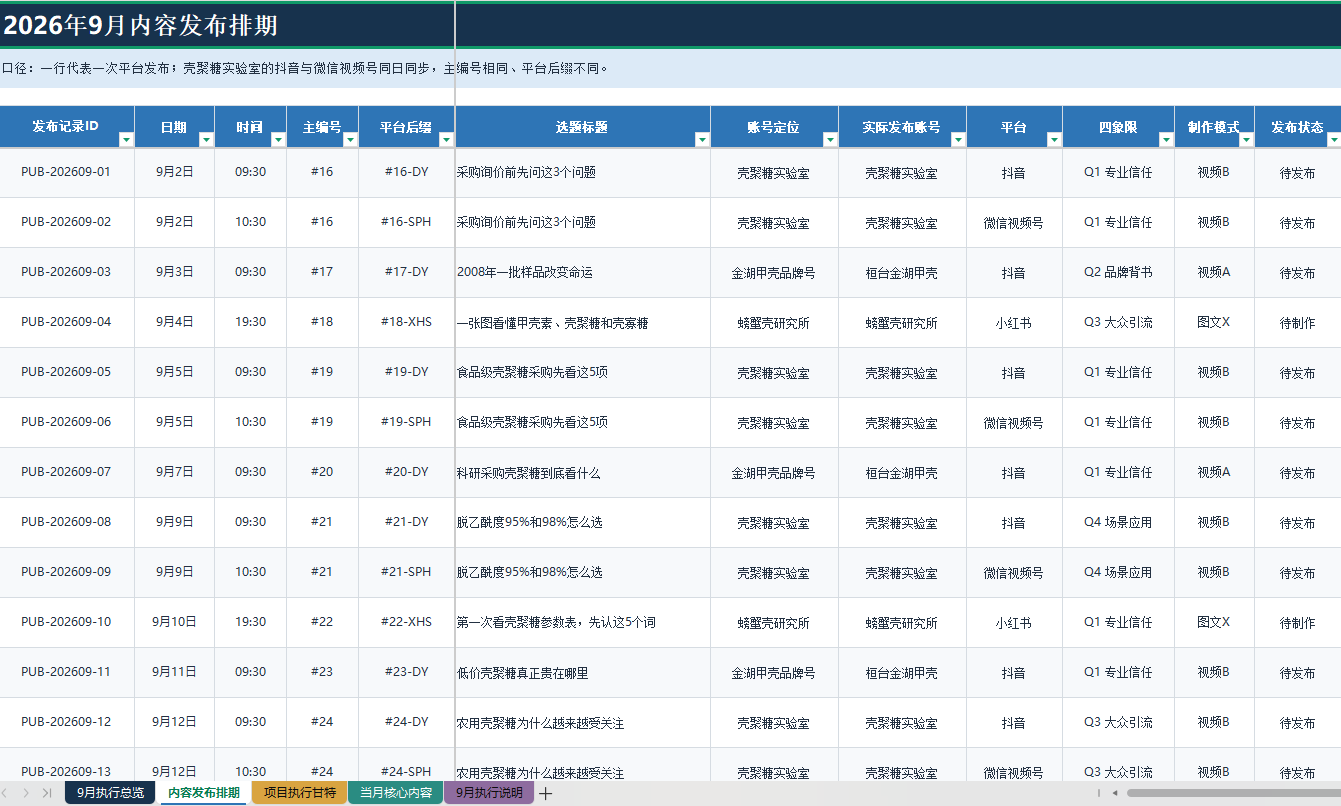Open the 时间 column filter arrow
This screenshot has height=806, width=1341.
pyautogui.click(x=278, y=140)
